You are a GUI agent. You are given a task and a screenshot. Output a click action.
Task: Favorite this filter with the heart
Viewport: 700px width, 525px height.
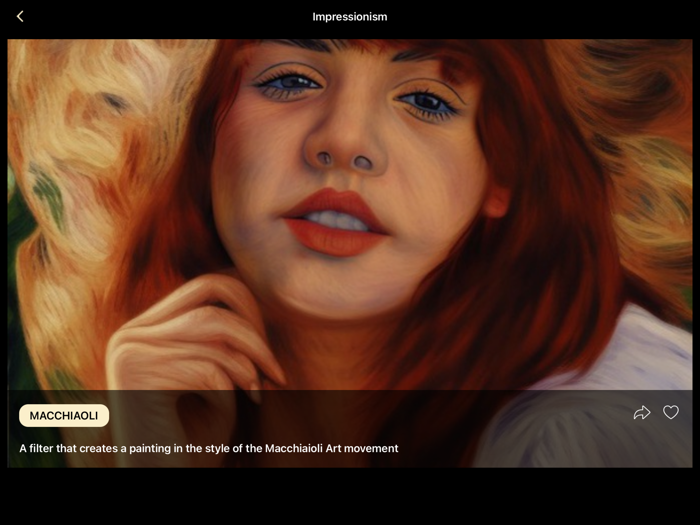[x=671, y=412]
